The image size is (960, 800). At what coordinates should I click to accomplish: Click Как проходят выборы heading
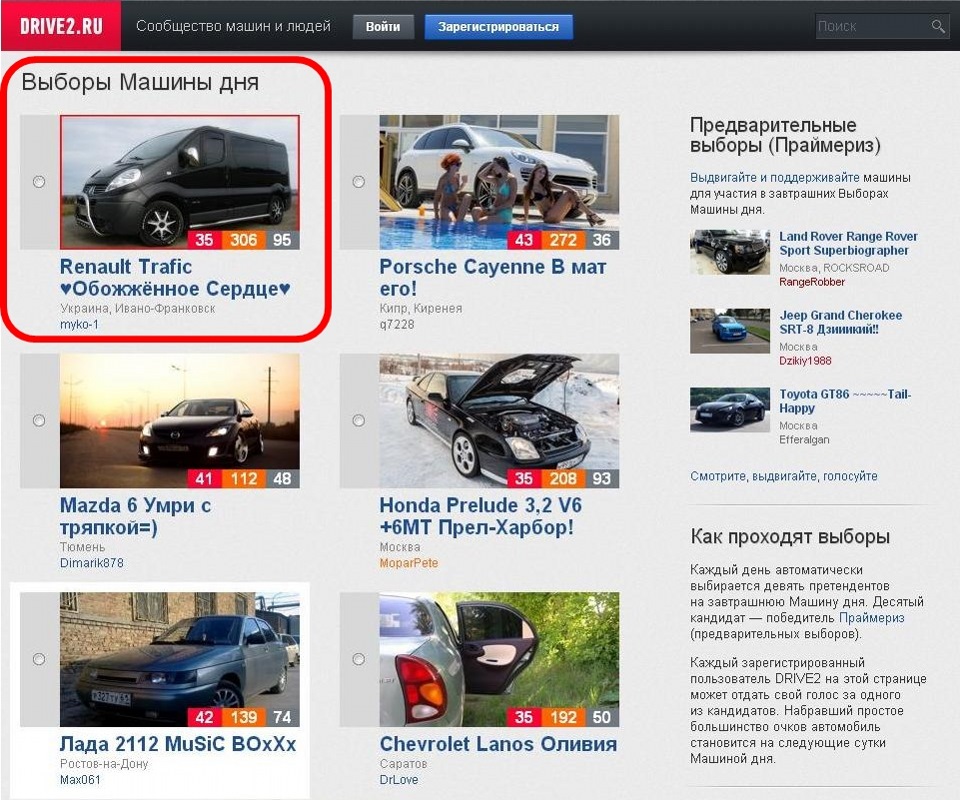pyautogui.click(x=790, y=536)
